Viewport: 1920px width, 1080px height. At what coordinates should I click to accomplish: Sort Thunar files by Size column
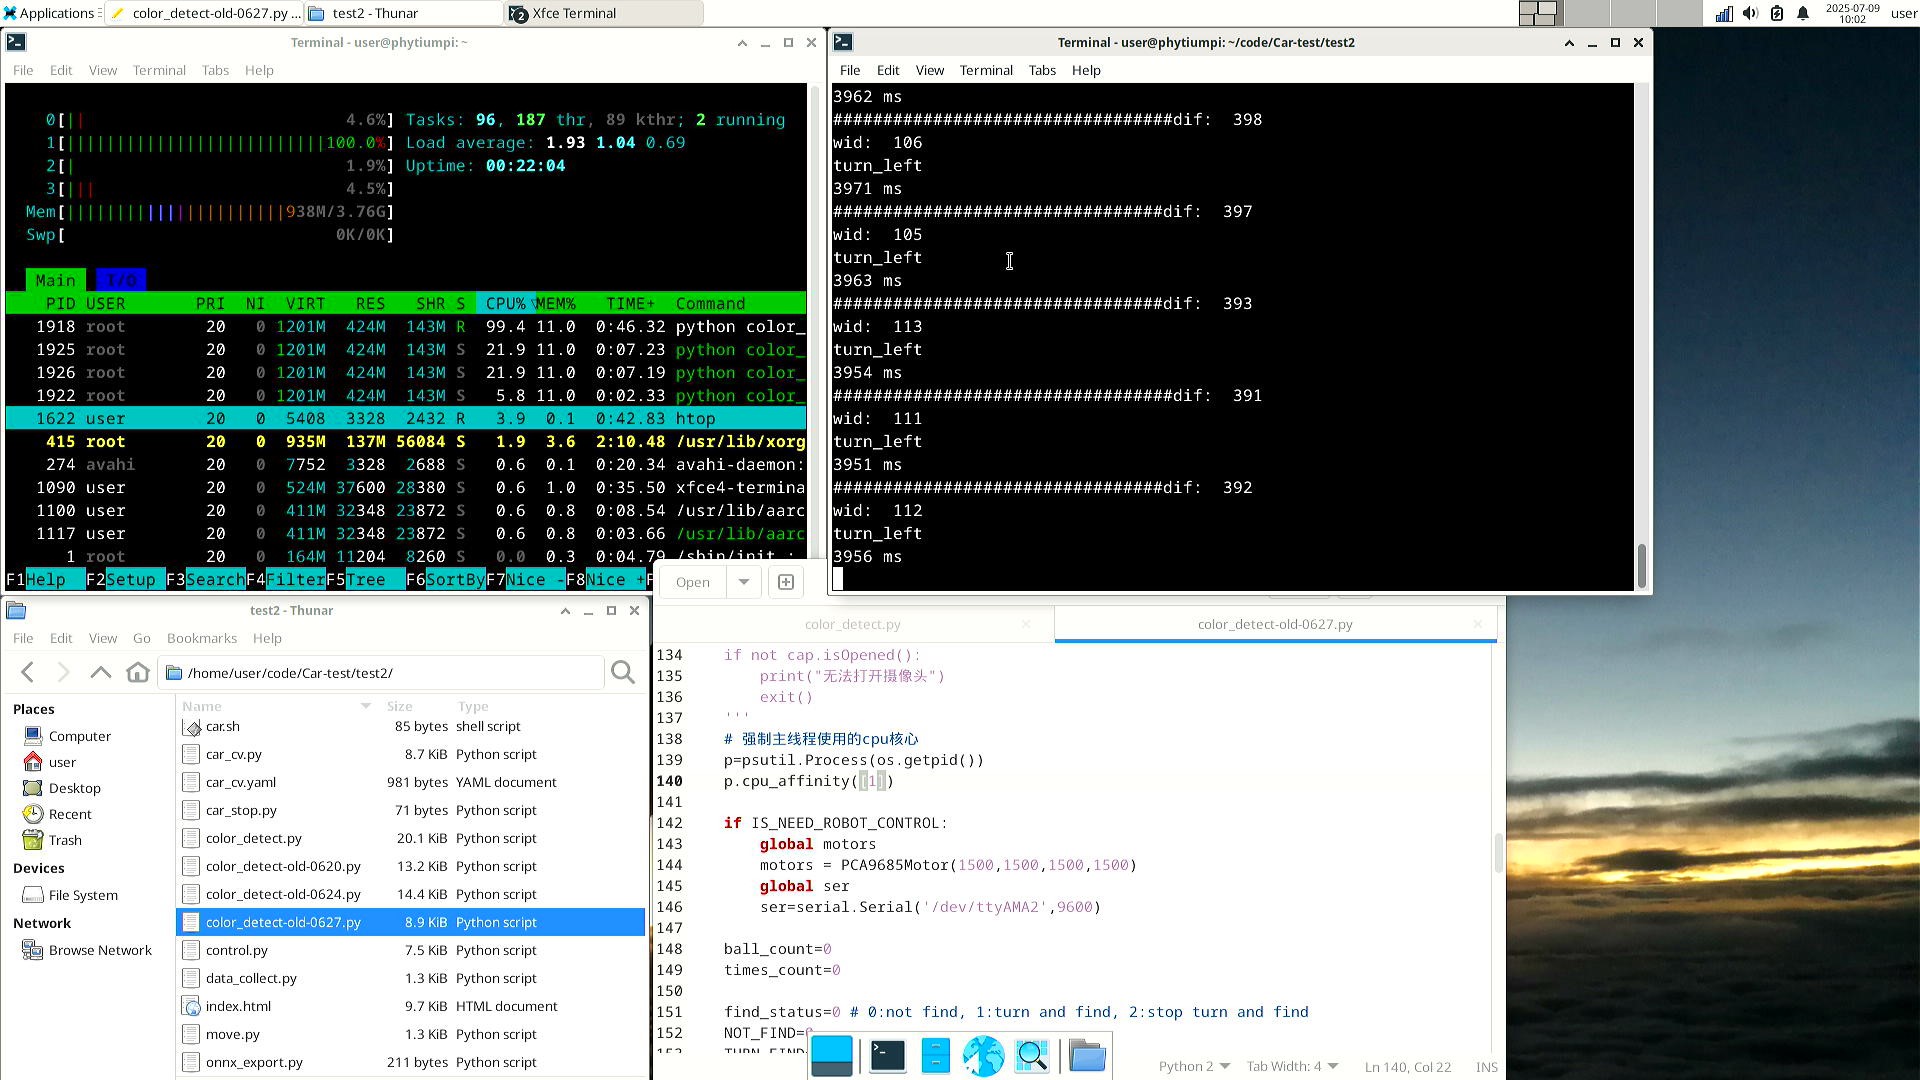click(x=400, y=706)
